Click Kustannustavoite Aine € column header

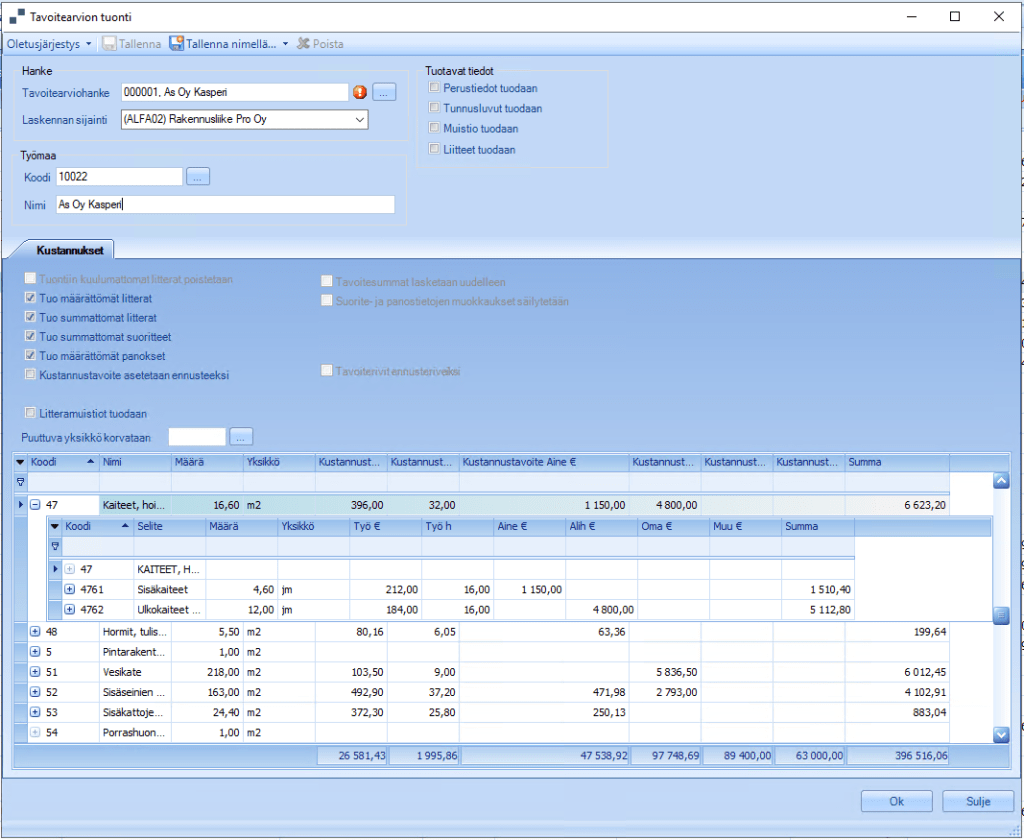(x=544, y=462)
